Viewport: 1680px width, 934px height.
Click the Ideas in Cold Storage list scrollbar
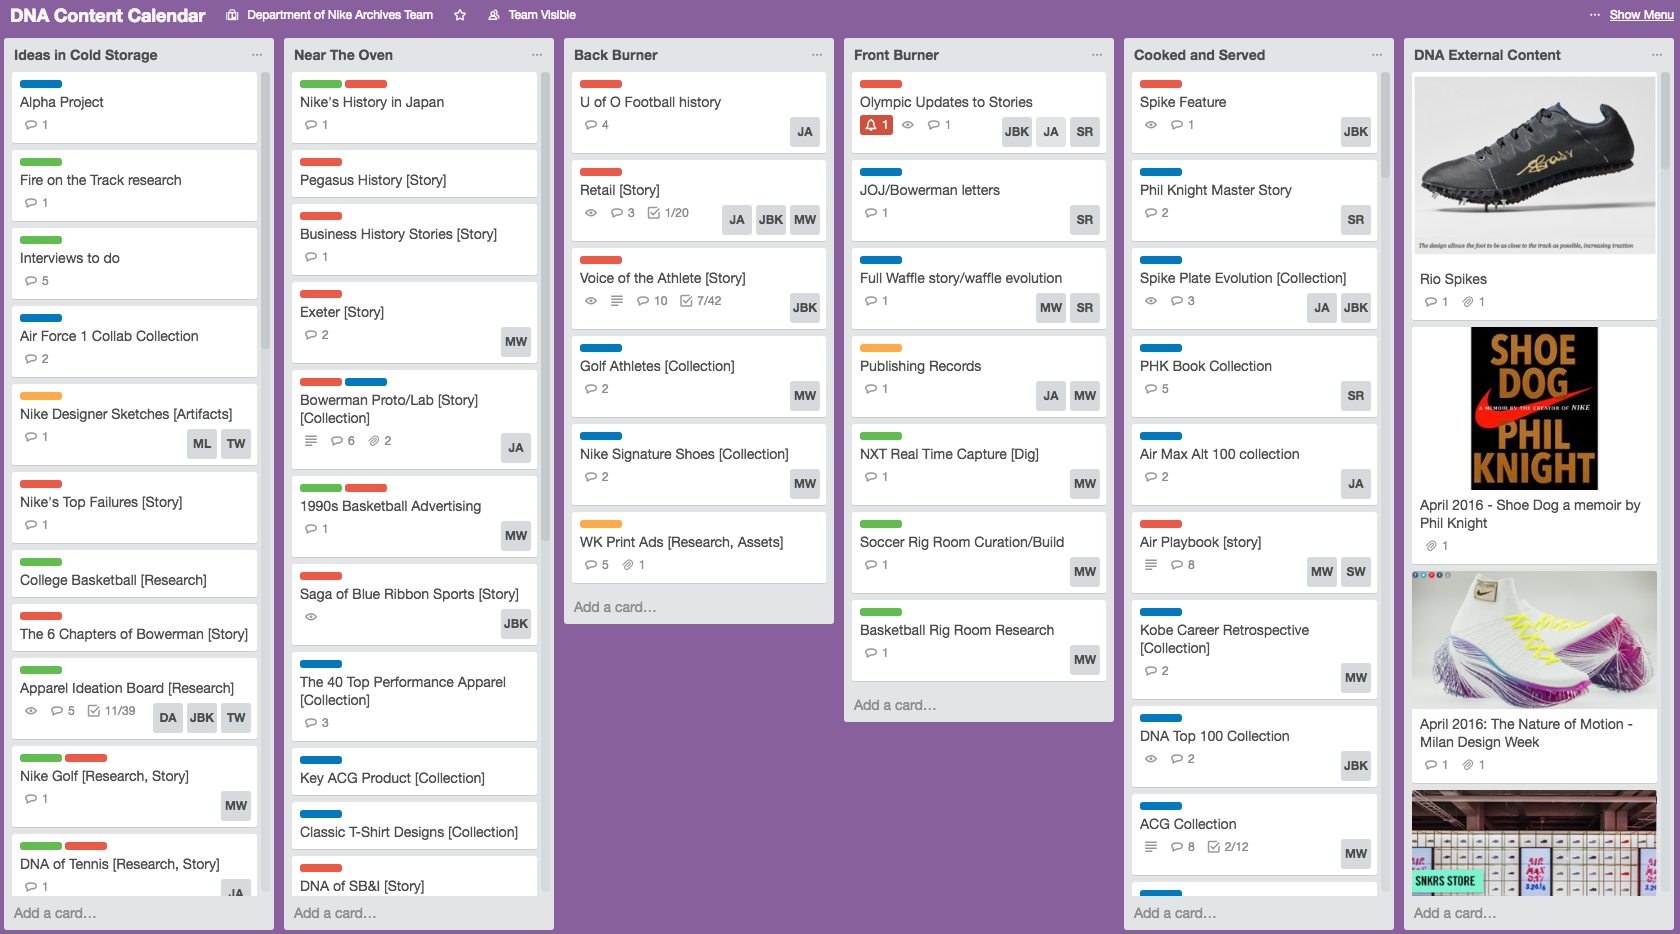(266, 210)
